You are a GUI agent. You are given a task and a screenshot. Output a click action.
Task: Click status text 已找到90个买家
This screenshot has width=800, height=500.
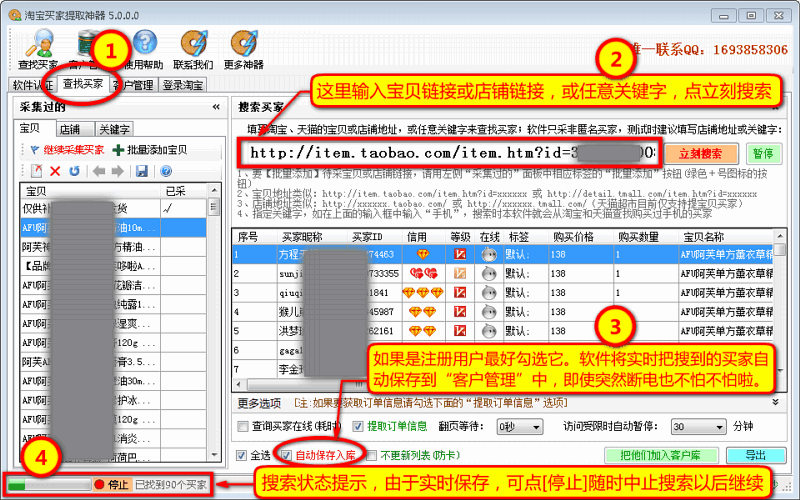[171, 484]
